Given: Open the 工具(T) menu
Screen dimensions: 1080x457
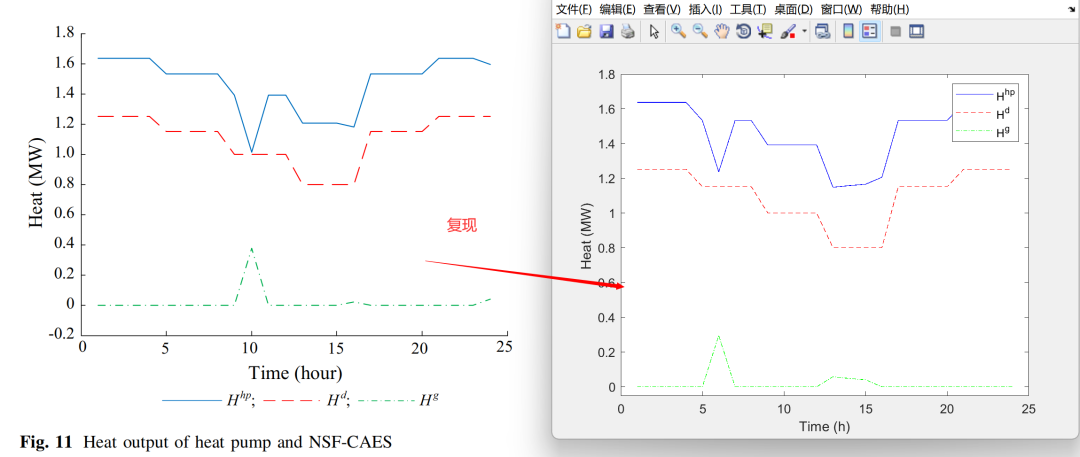Looking at the screenshot, I should point(748,9).
